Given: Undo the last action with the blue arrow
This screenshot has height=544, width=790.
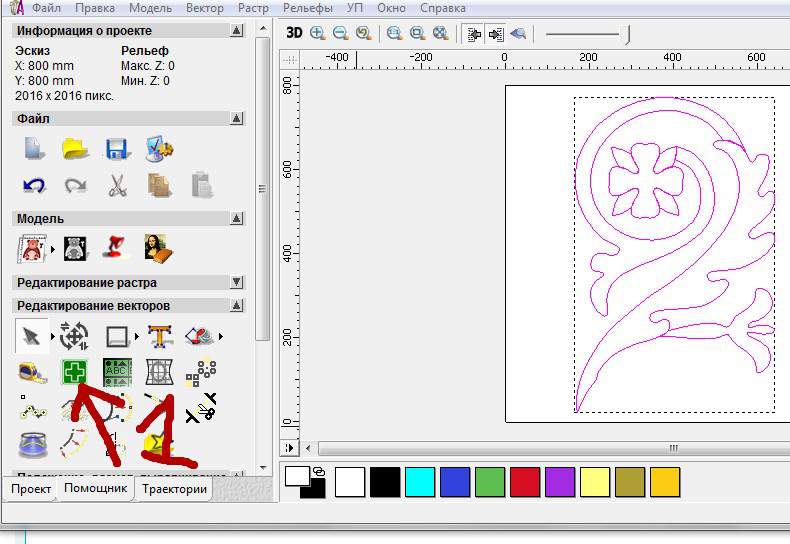Looking at the screenshot, I should pos(34,186).
